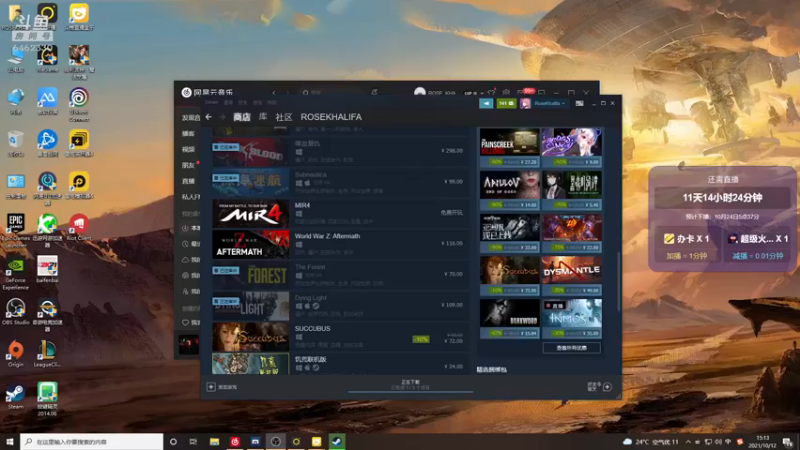The height and width of the screenshot is (450, 800).
Task: Open World War Z: Aftermath listing
Action: pyautogui.click(x=340, y=244)
